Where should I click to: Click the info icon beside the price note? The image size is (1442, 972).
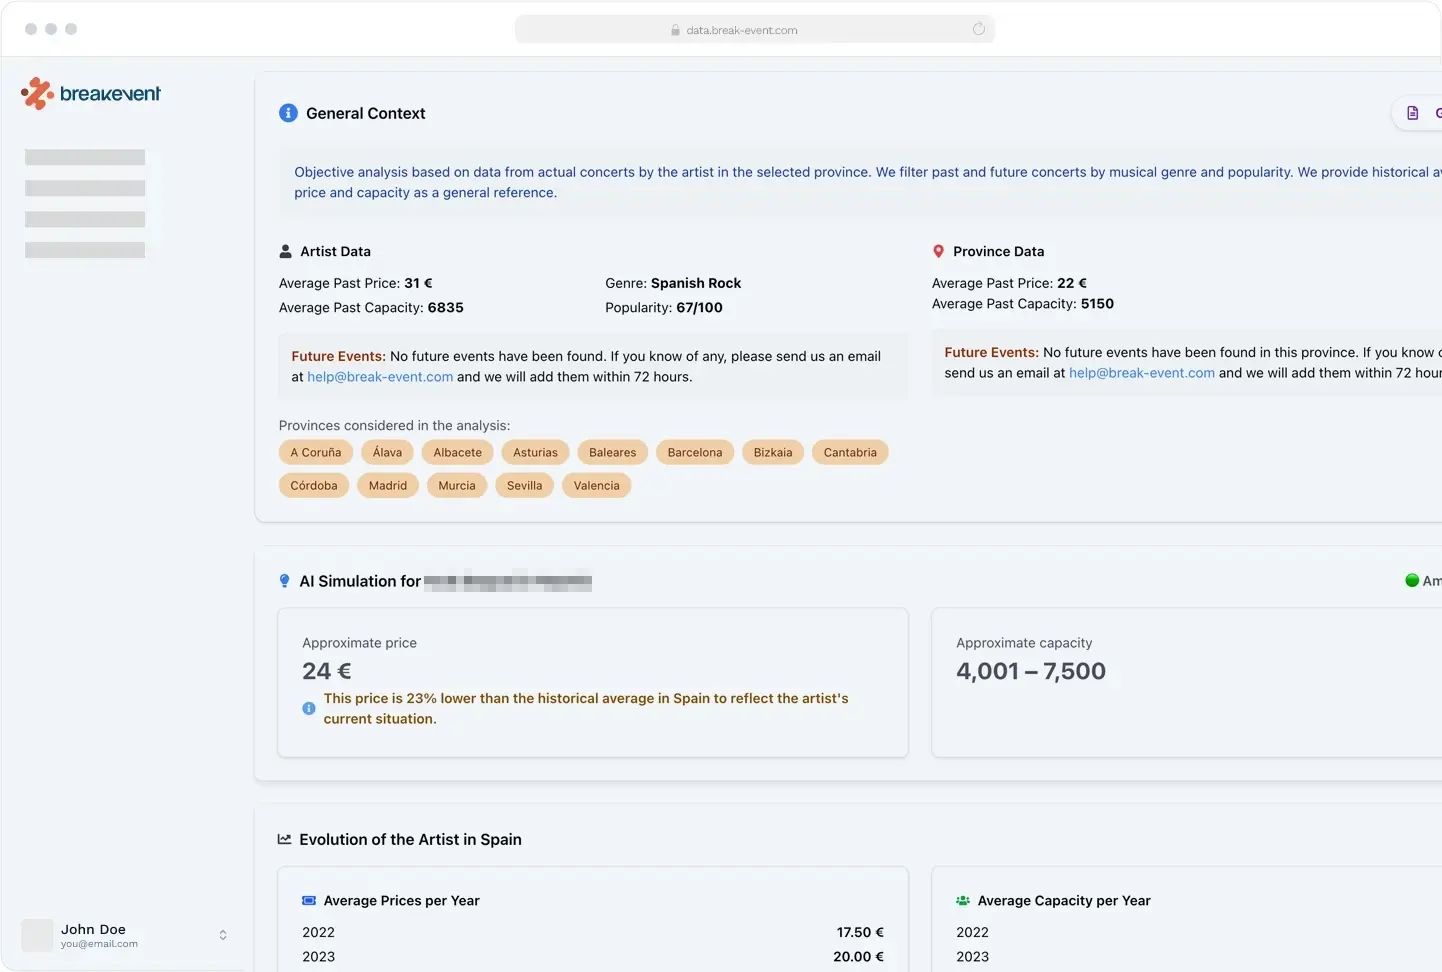pyautogui.click(x=309, y=708)
